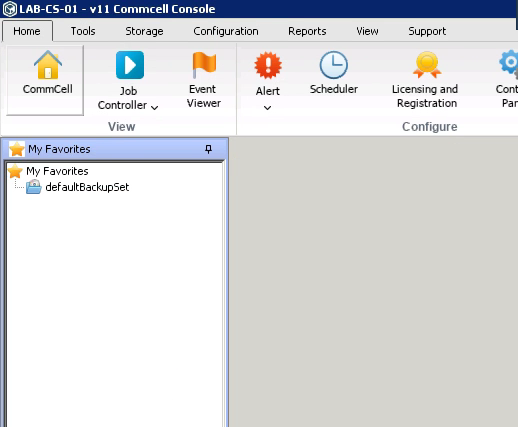This screenshot has width=518, height=427.
Task: Click the Commcell Console title bar logo
Action: click(x=10, y=9)
